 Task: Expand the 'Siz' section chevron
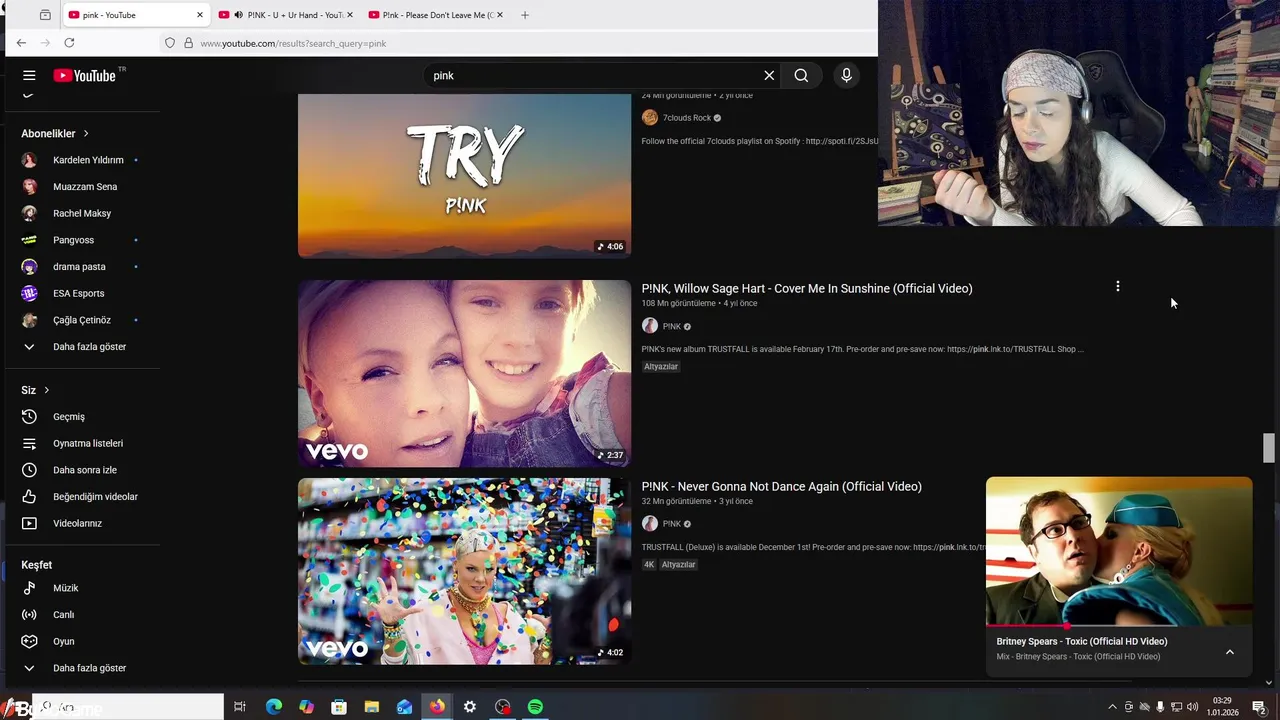[x=46, y=390]
